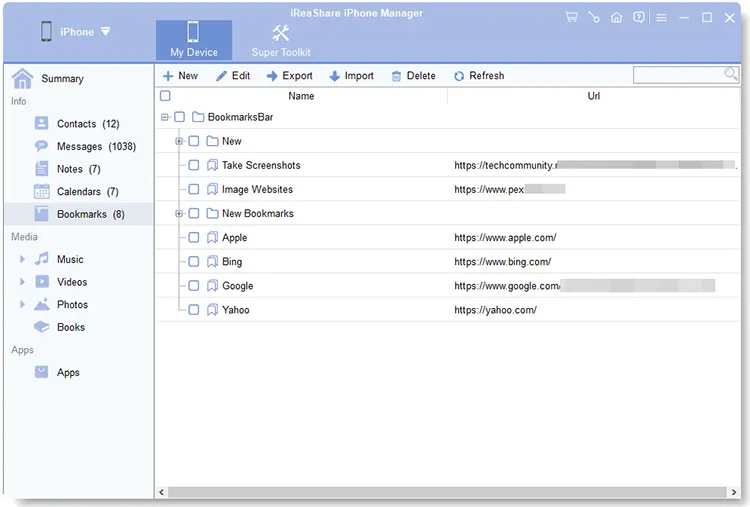Click the New bookmark button
This screenshot has width=750, height=507.
coord(180,76)
